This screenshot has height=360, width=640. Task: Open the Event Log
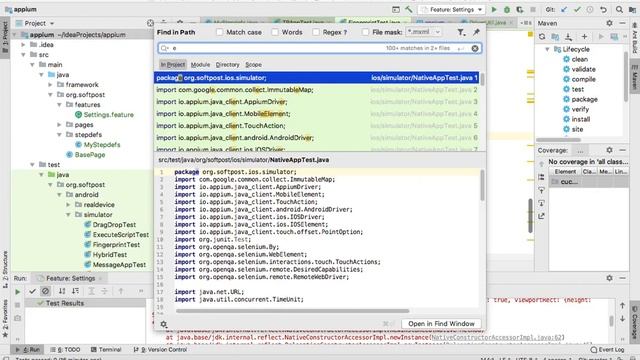point(607,350)
